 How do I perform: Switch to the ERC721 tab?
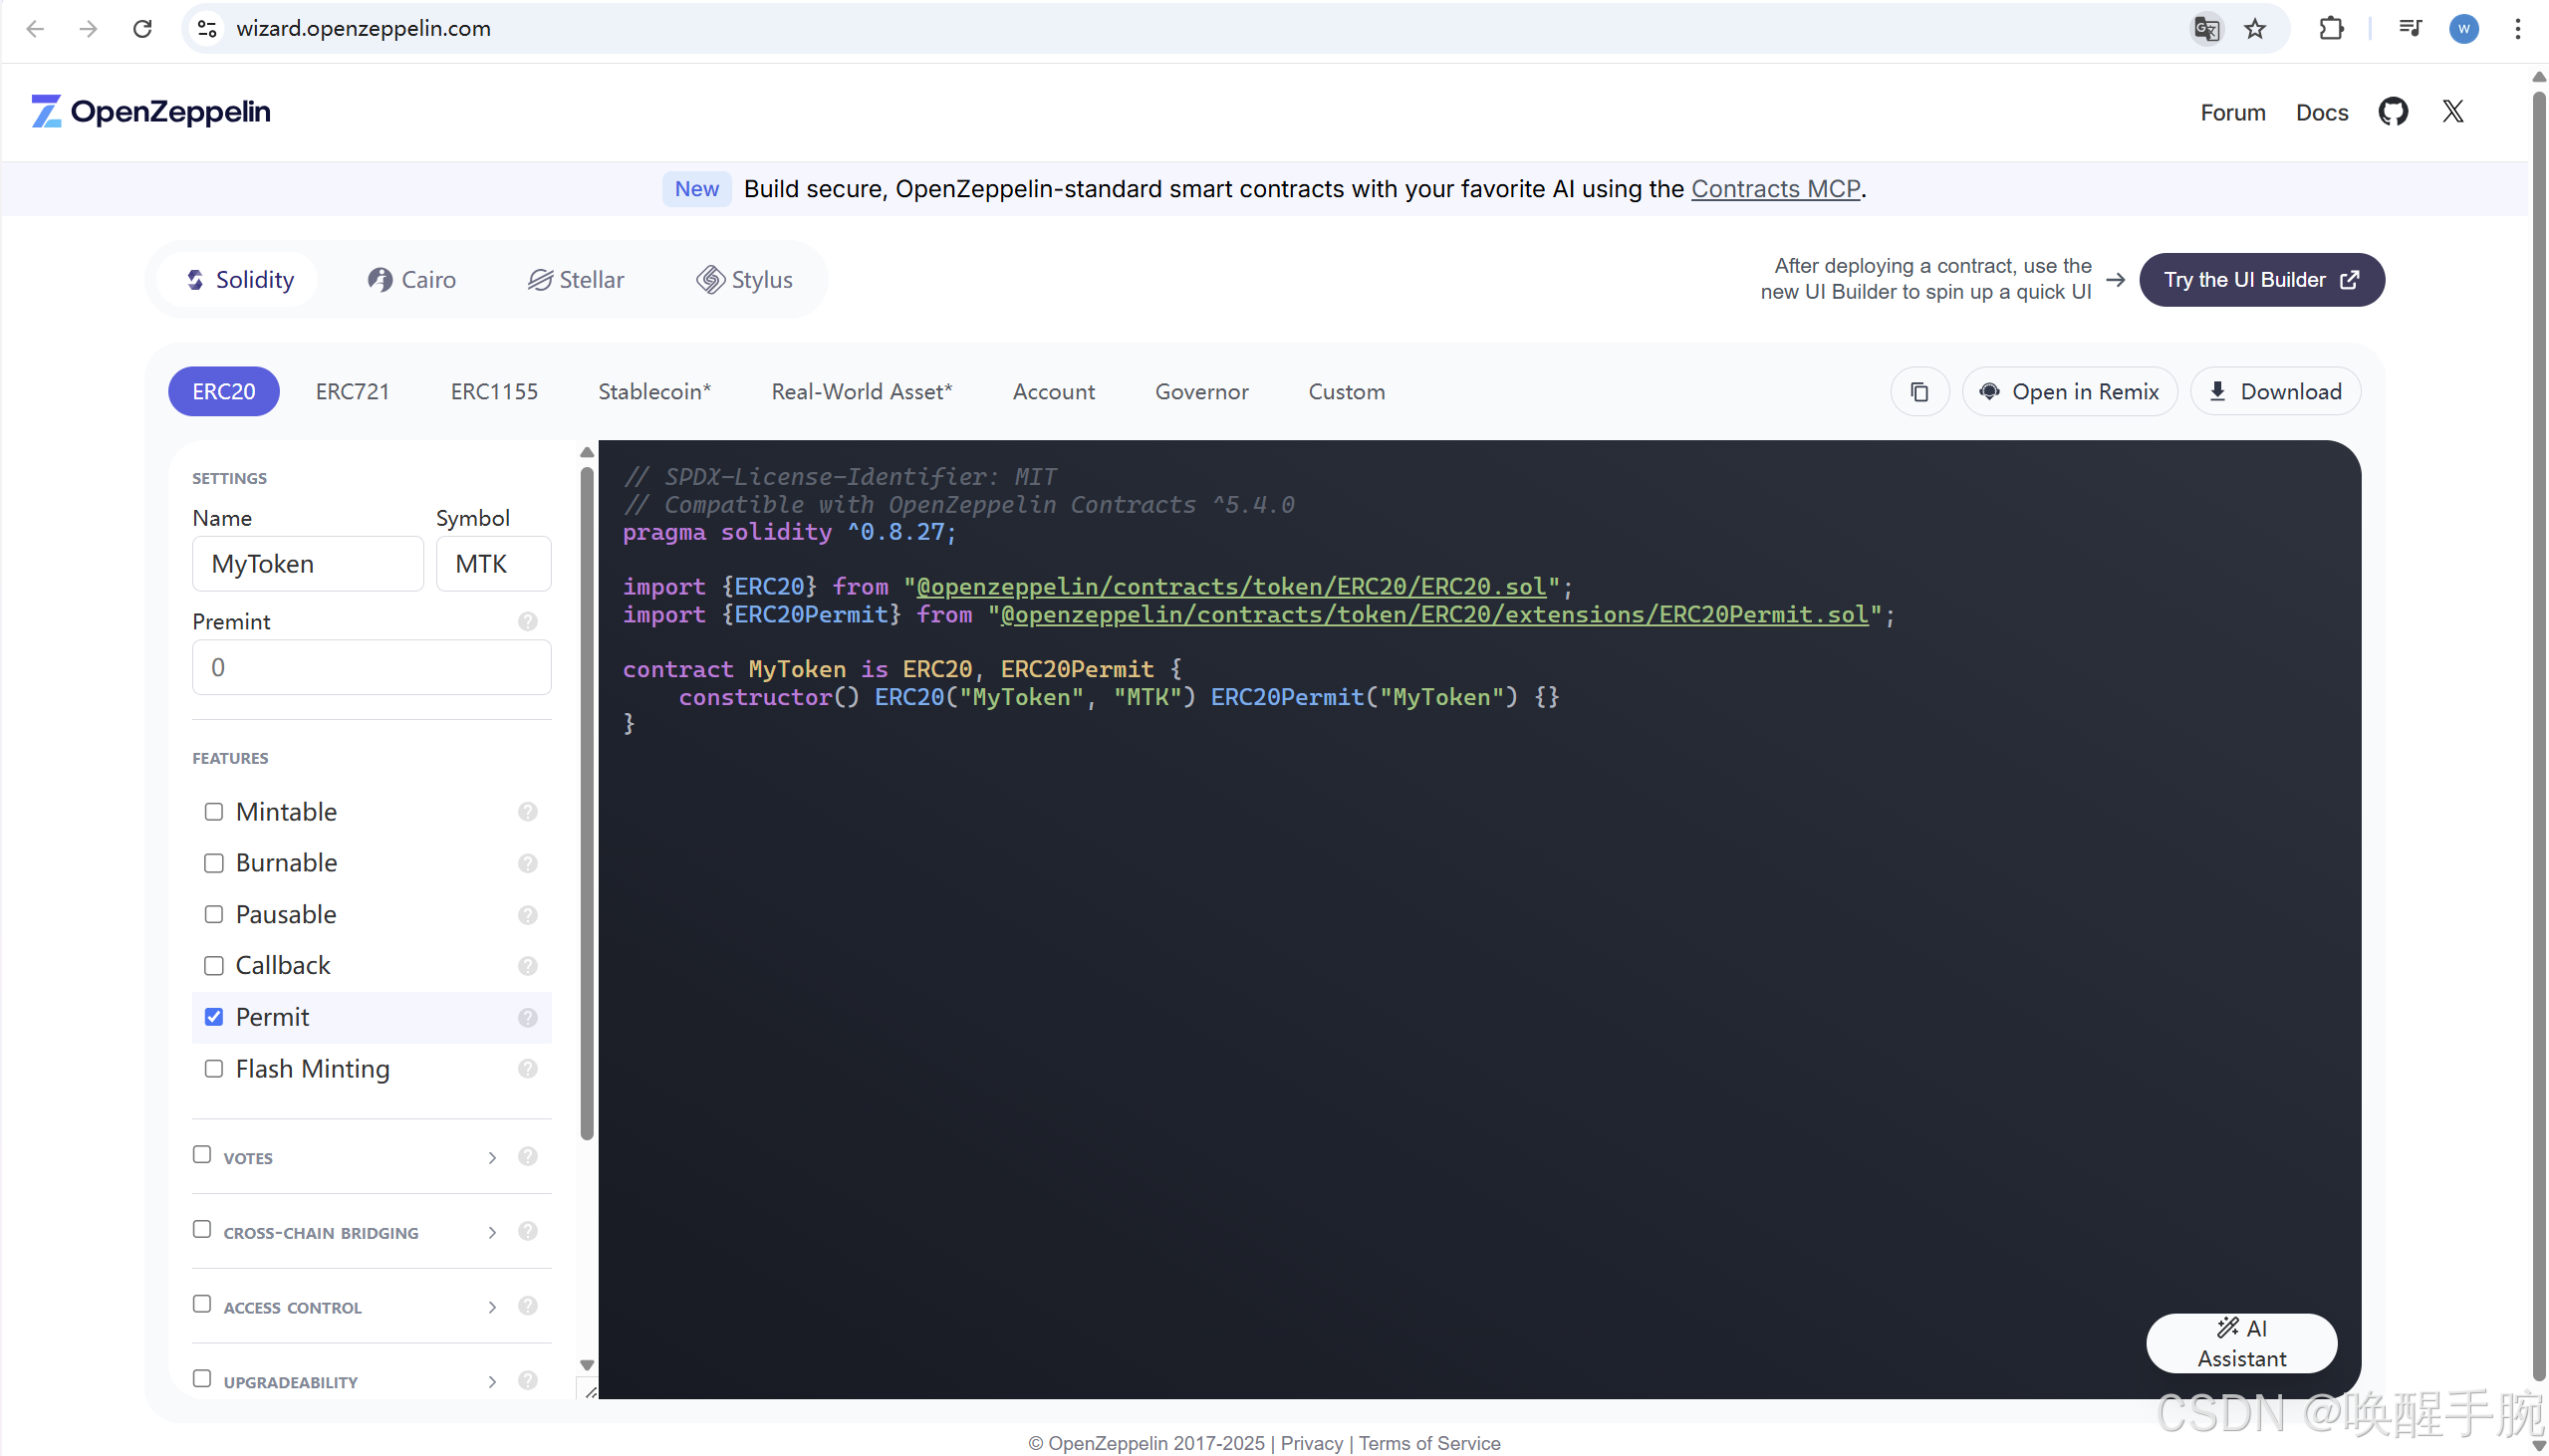coord(352,392)
